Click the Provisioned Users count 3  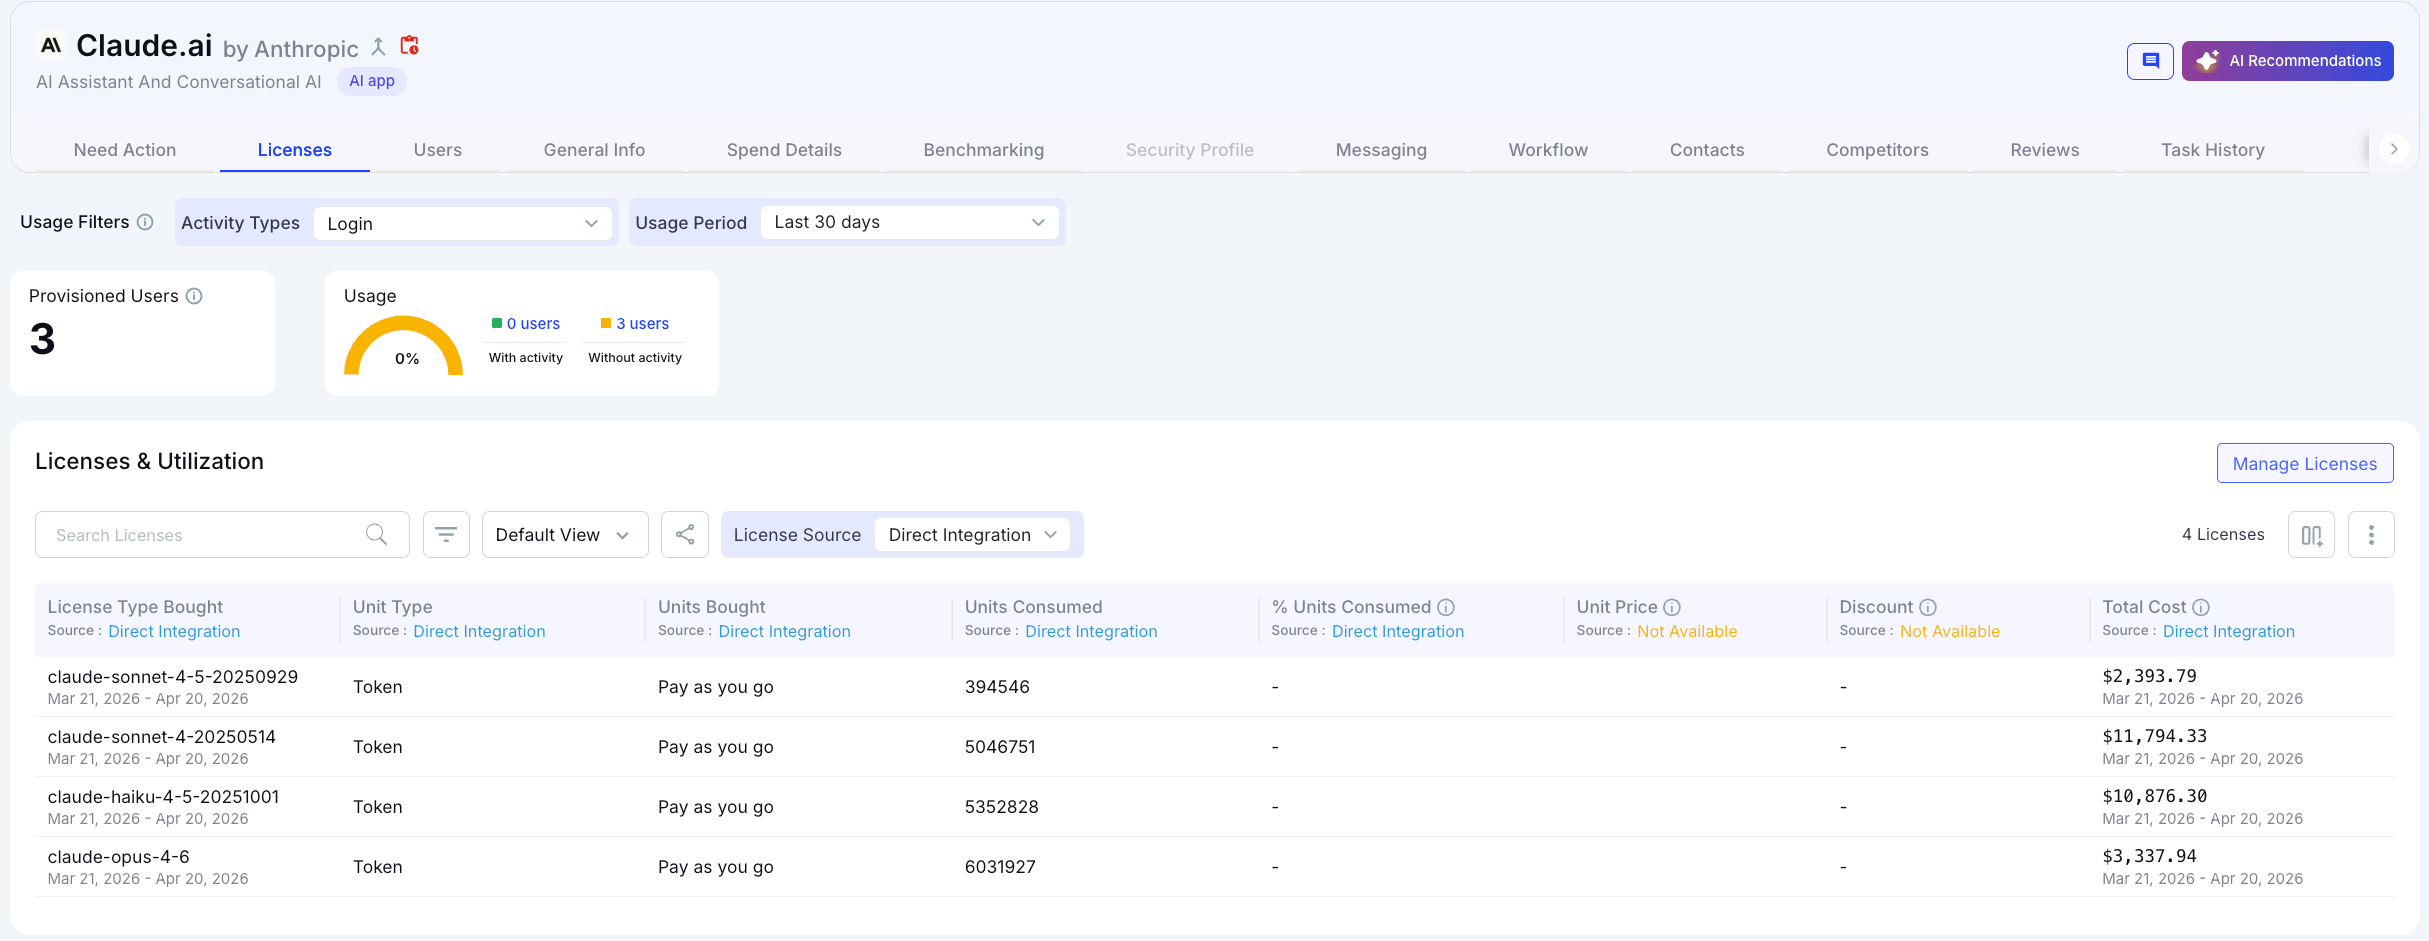(x=42, y=339)
